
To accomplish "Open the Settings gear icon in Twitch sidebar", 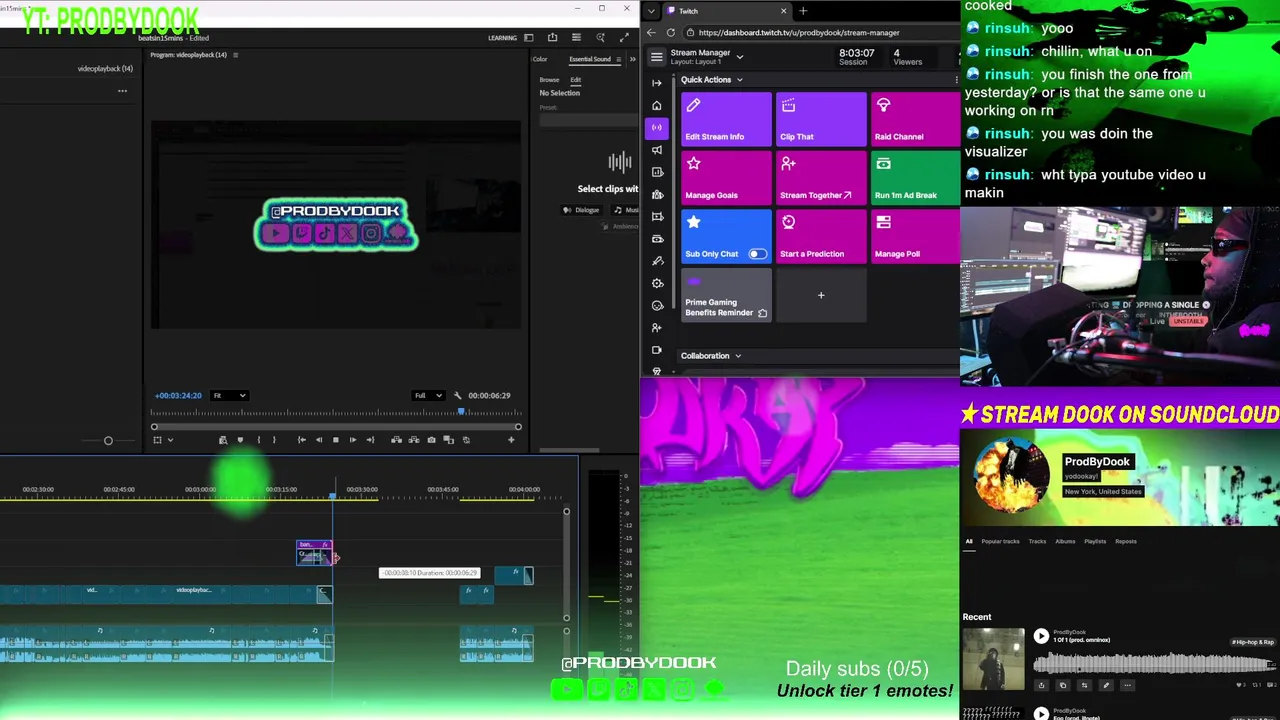I will coord(656,283).
